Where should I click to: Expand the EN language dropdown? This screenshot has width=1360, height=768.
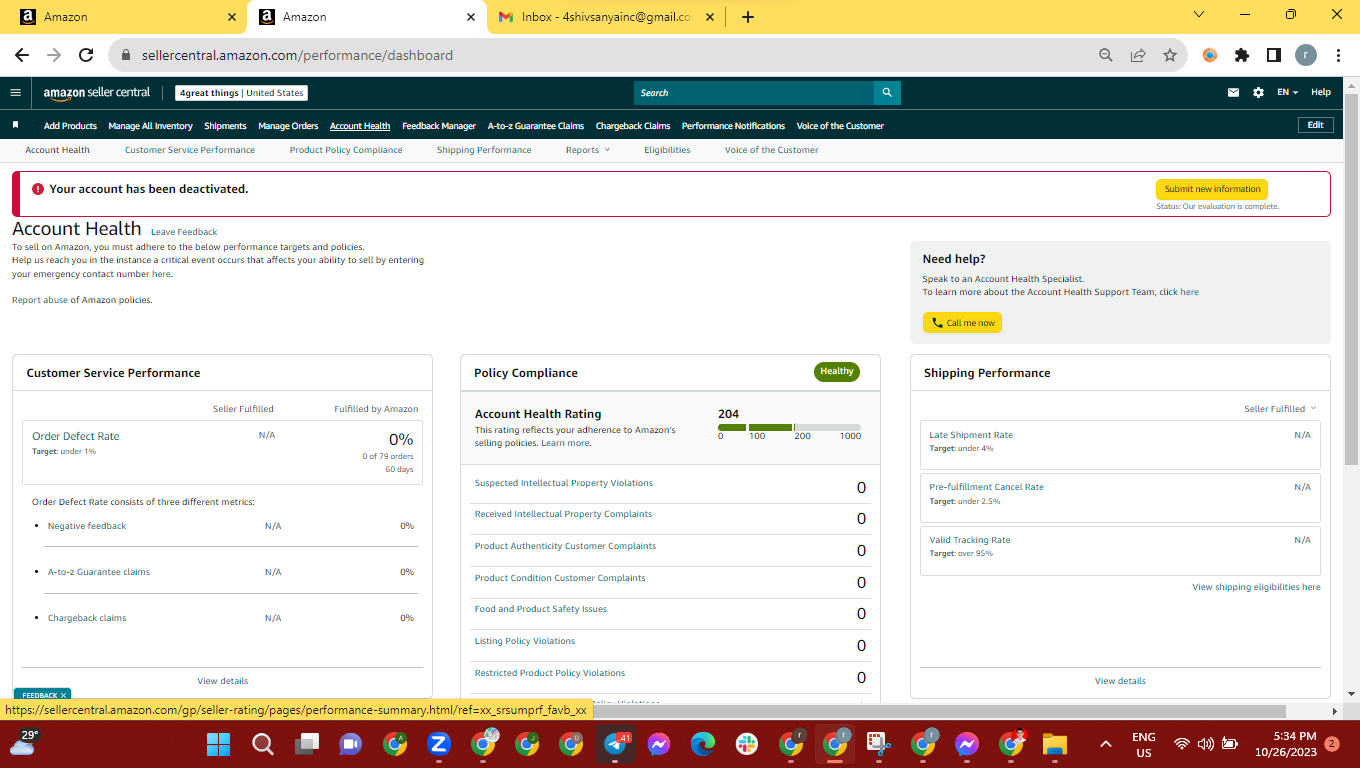(1287, 93)
